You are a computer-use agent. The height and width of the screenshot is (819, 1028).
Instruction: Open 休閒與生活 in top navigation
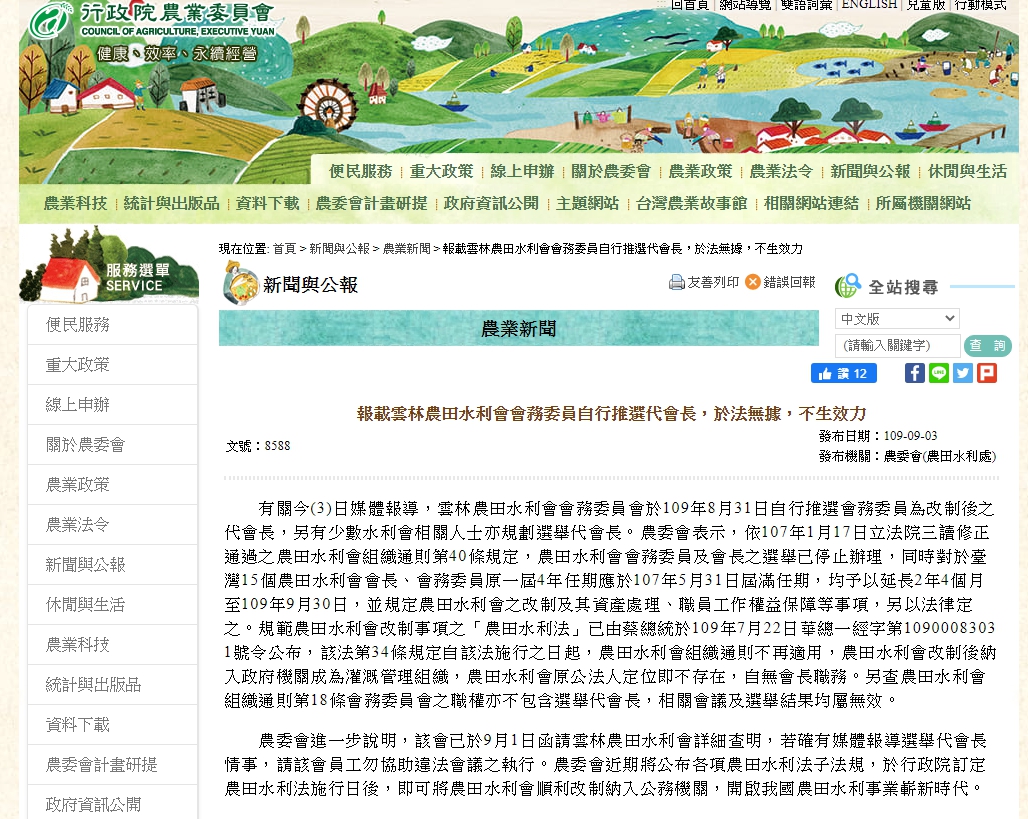click(967, 171)
